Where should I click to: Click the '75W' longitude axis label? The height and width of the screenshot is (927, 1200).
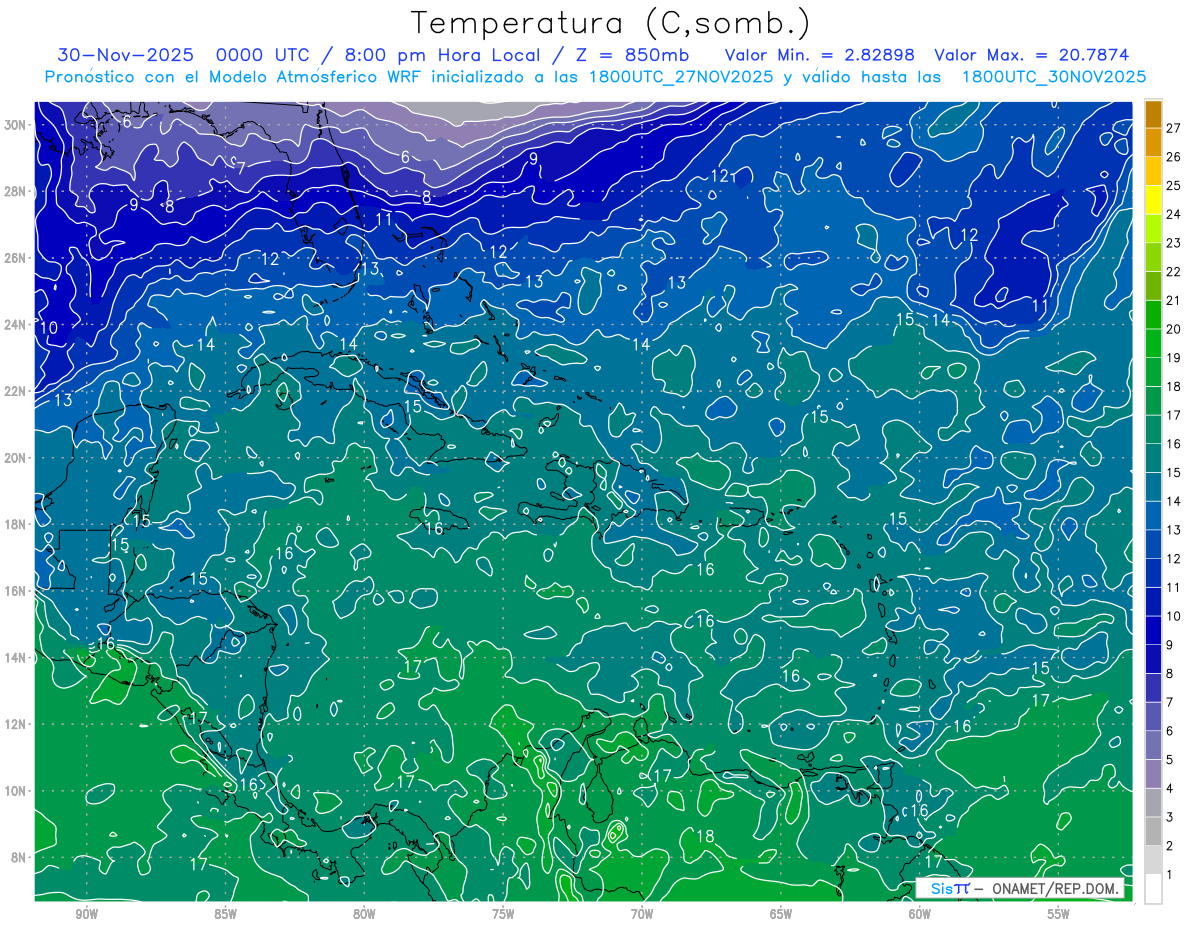503,914
